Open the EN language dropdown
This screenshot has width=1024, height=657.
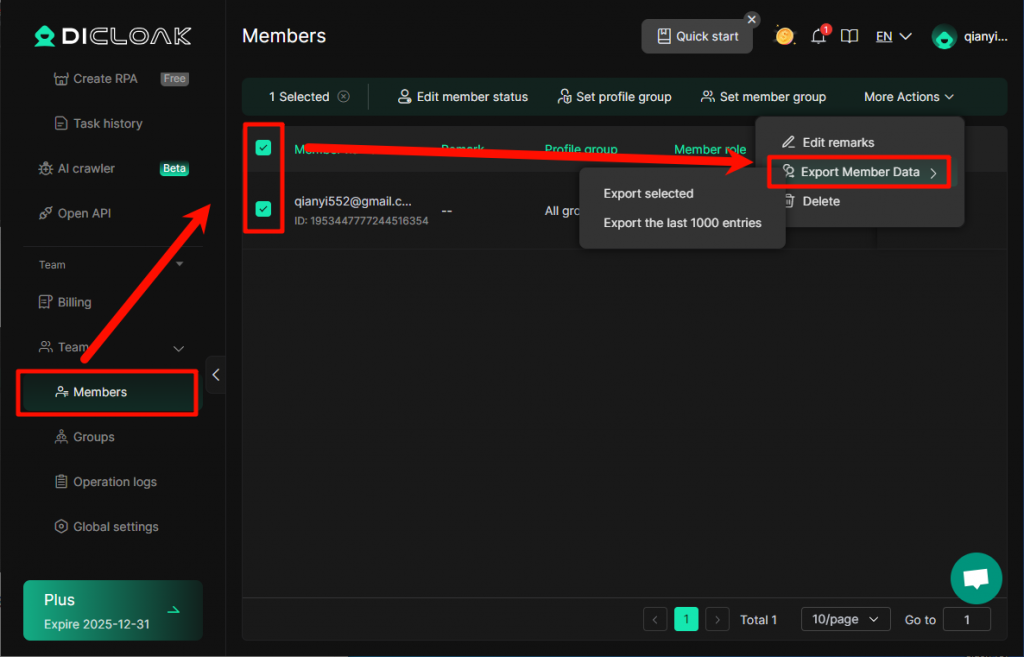click(x=893, y=37)
